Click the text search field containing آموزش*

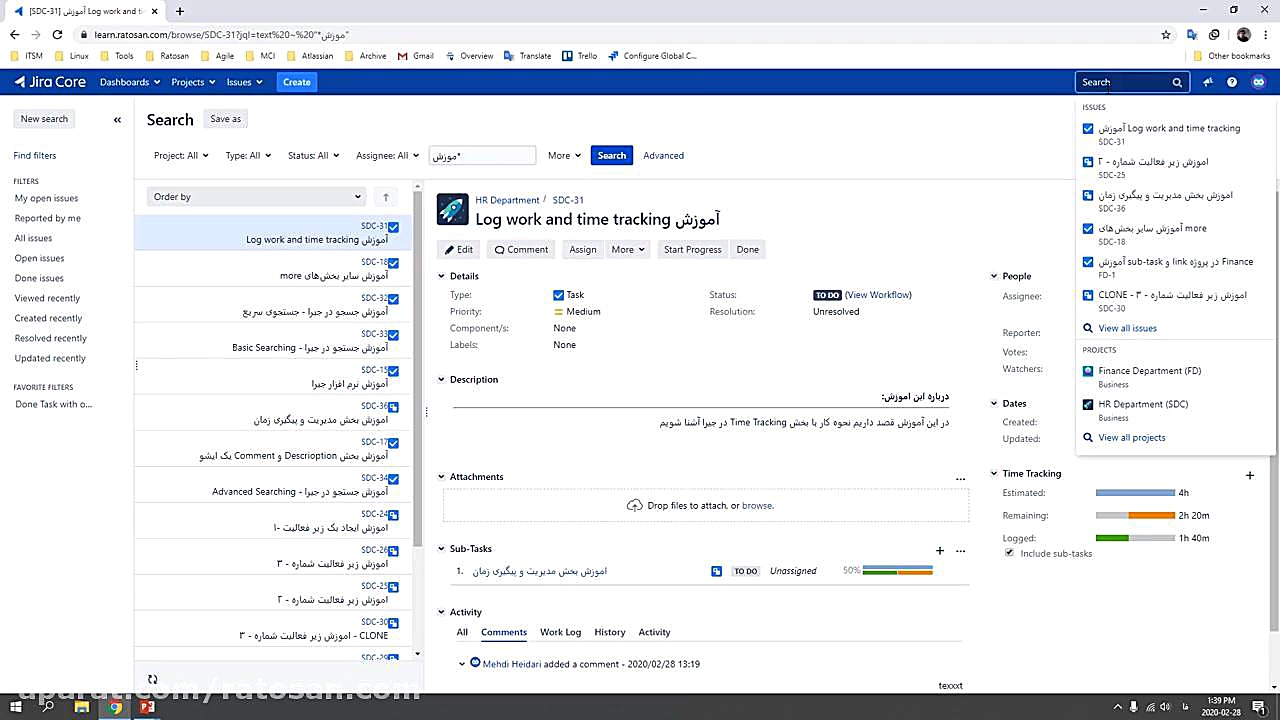point(482,155)
